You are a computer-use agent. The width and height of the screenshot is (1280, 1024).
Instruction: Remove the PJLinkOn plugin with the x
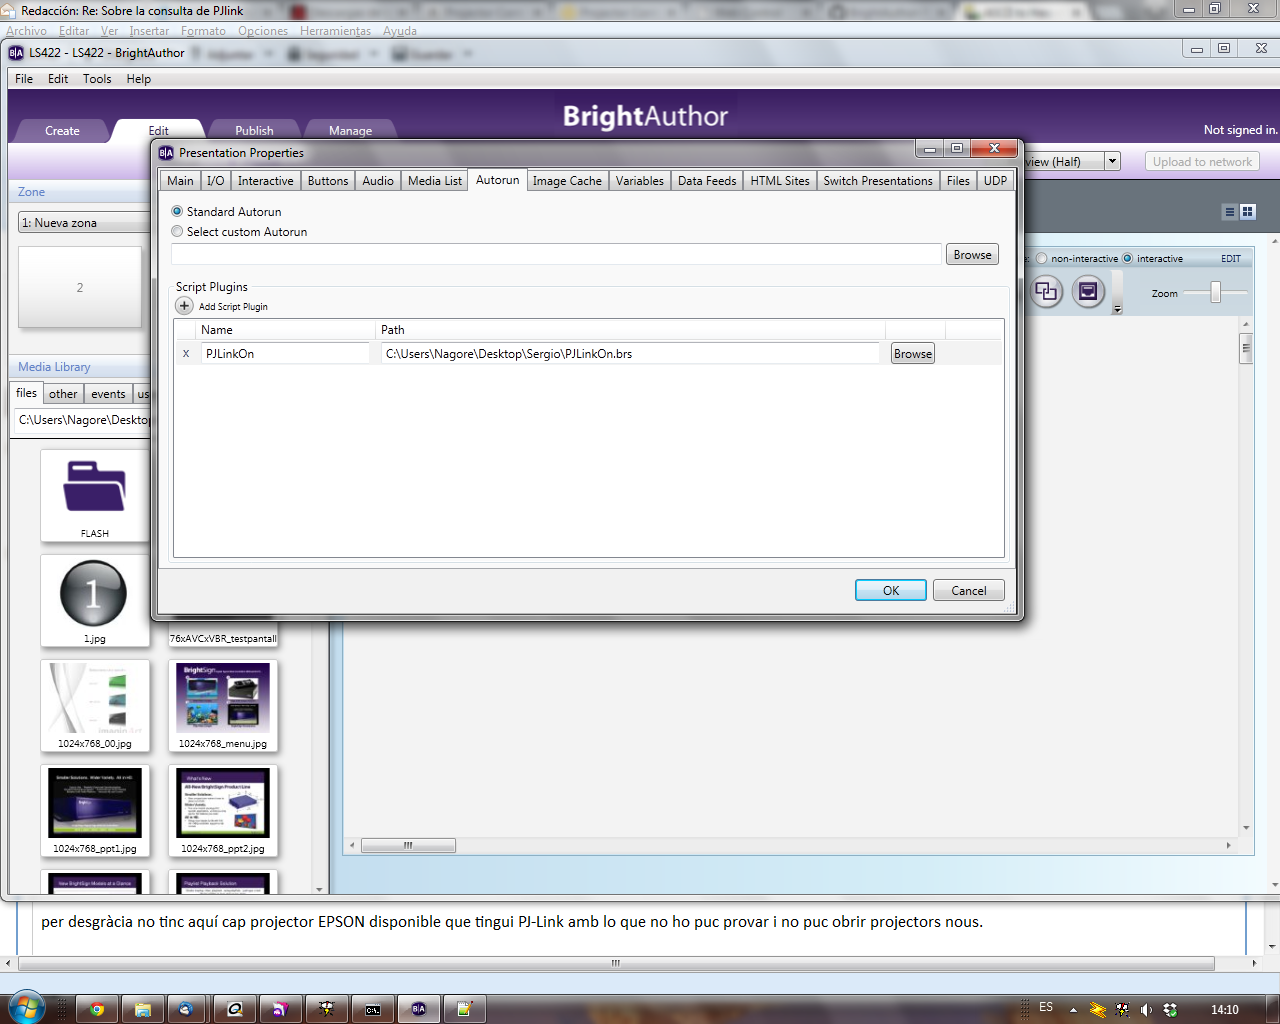tap(186, 353)
